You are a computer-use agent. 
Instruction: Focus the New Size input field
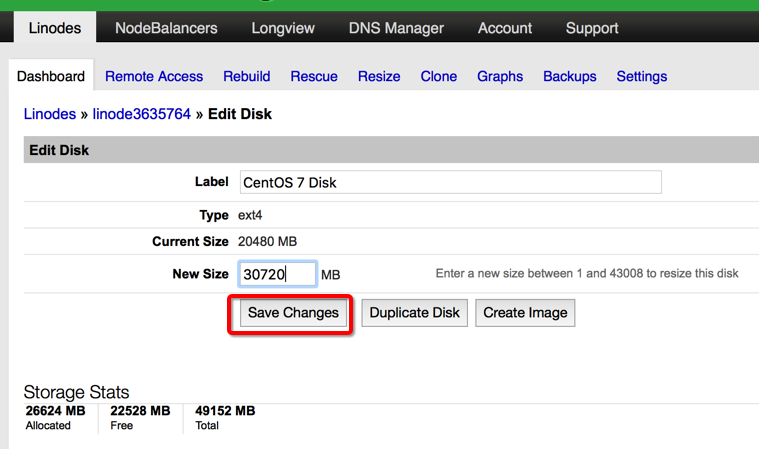click(277, 274)
